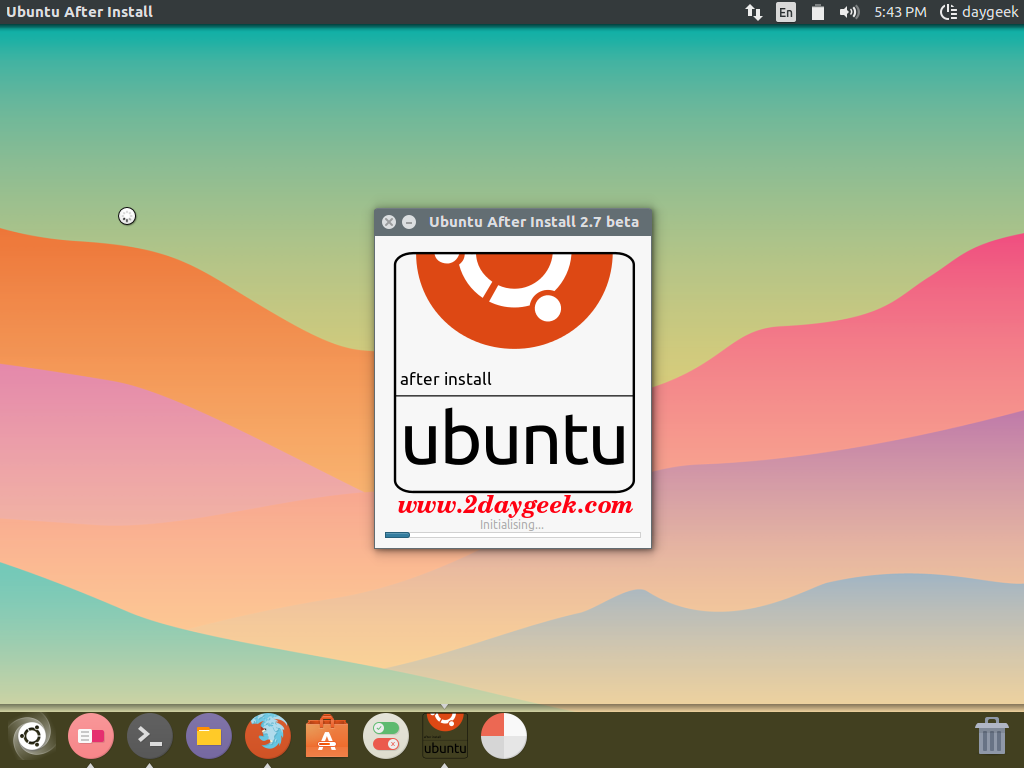1024x768 pixels.
Task: Click the 'Initialising...' status text
Action: tap(512, 524)
